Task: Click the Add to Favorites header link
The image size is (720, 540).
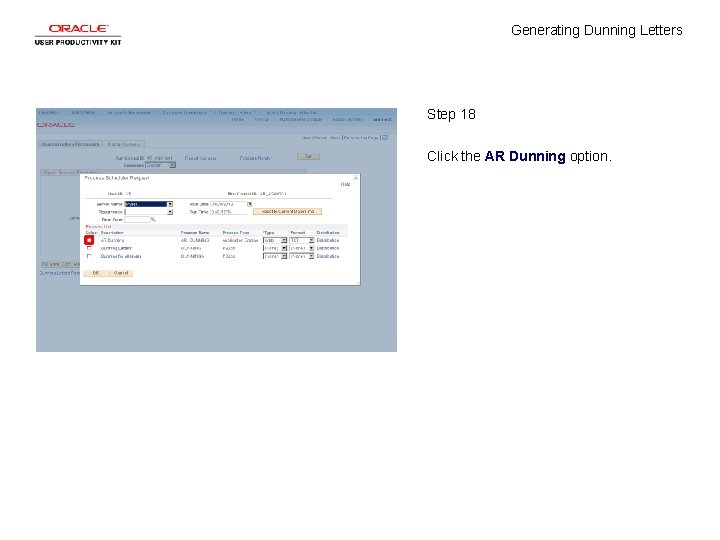Action: point(348,119)
